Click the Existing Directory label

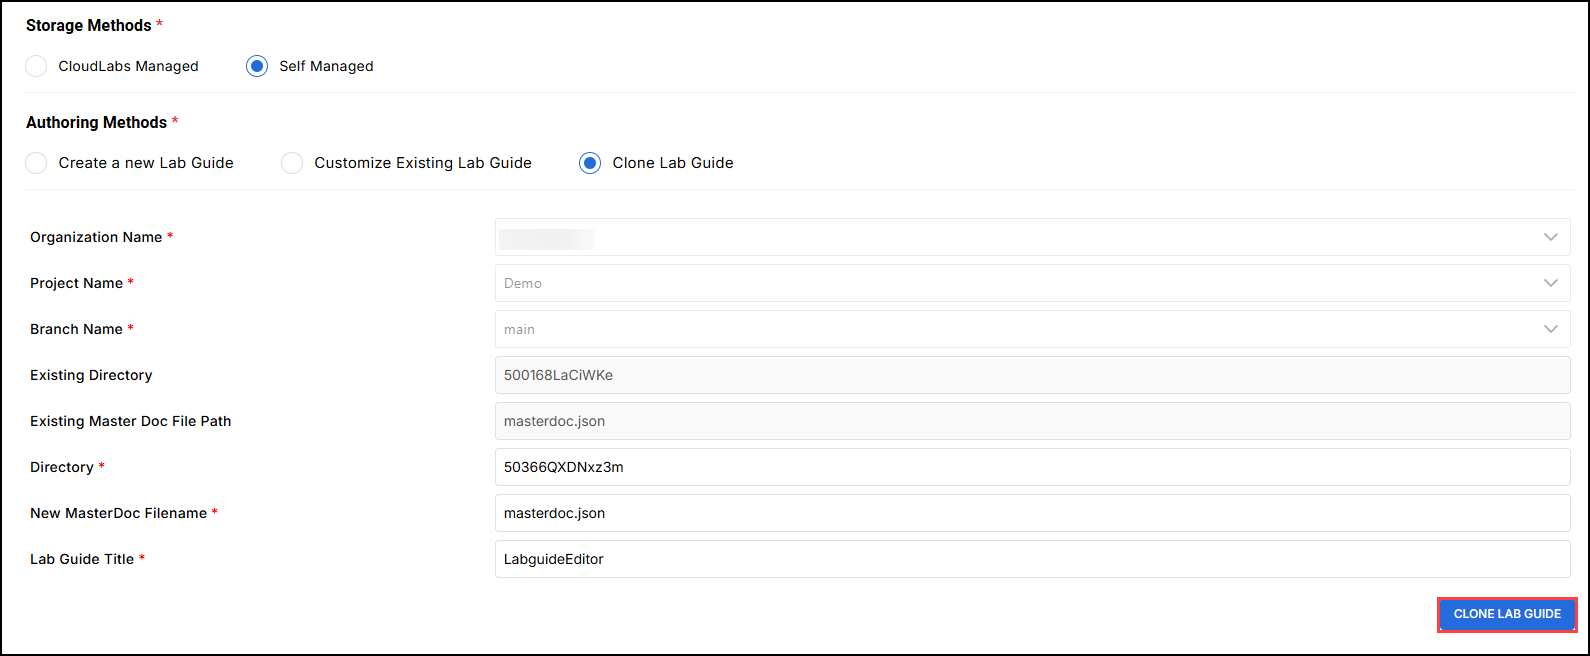(91, 375)
